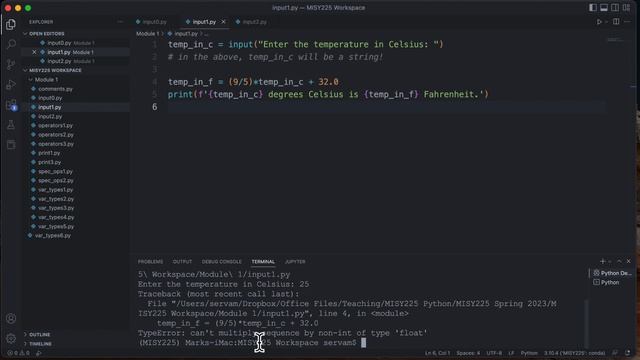Open editor More Actions ellipsis menu
The image size is (640, 360).
(627, 22)
